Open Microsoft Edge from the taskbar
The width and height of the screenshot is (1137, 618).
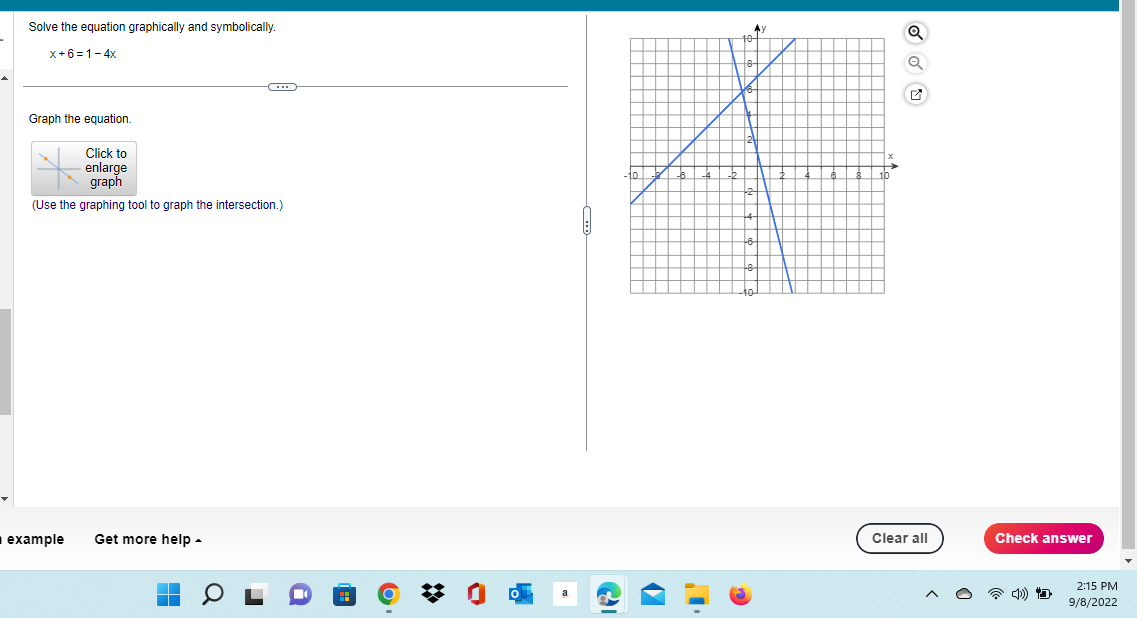point(608,594)
